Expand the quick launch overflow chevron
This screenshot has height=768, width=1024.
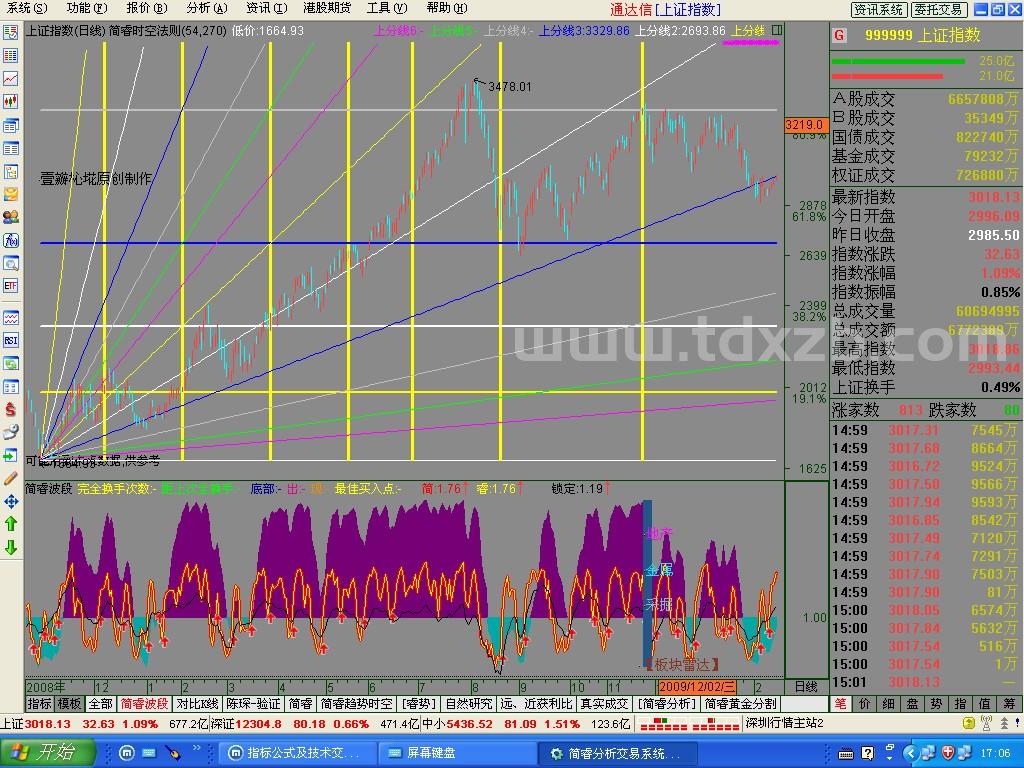coord(197,748)
